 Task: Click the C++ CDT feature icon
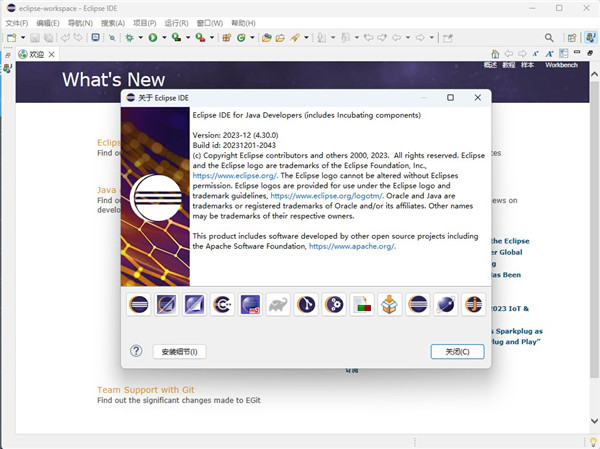pos(222,305)
